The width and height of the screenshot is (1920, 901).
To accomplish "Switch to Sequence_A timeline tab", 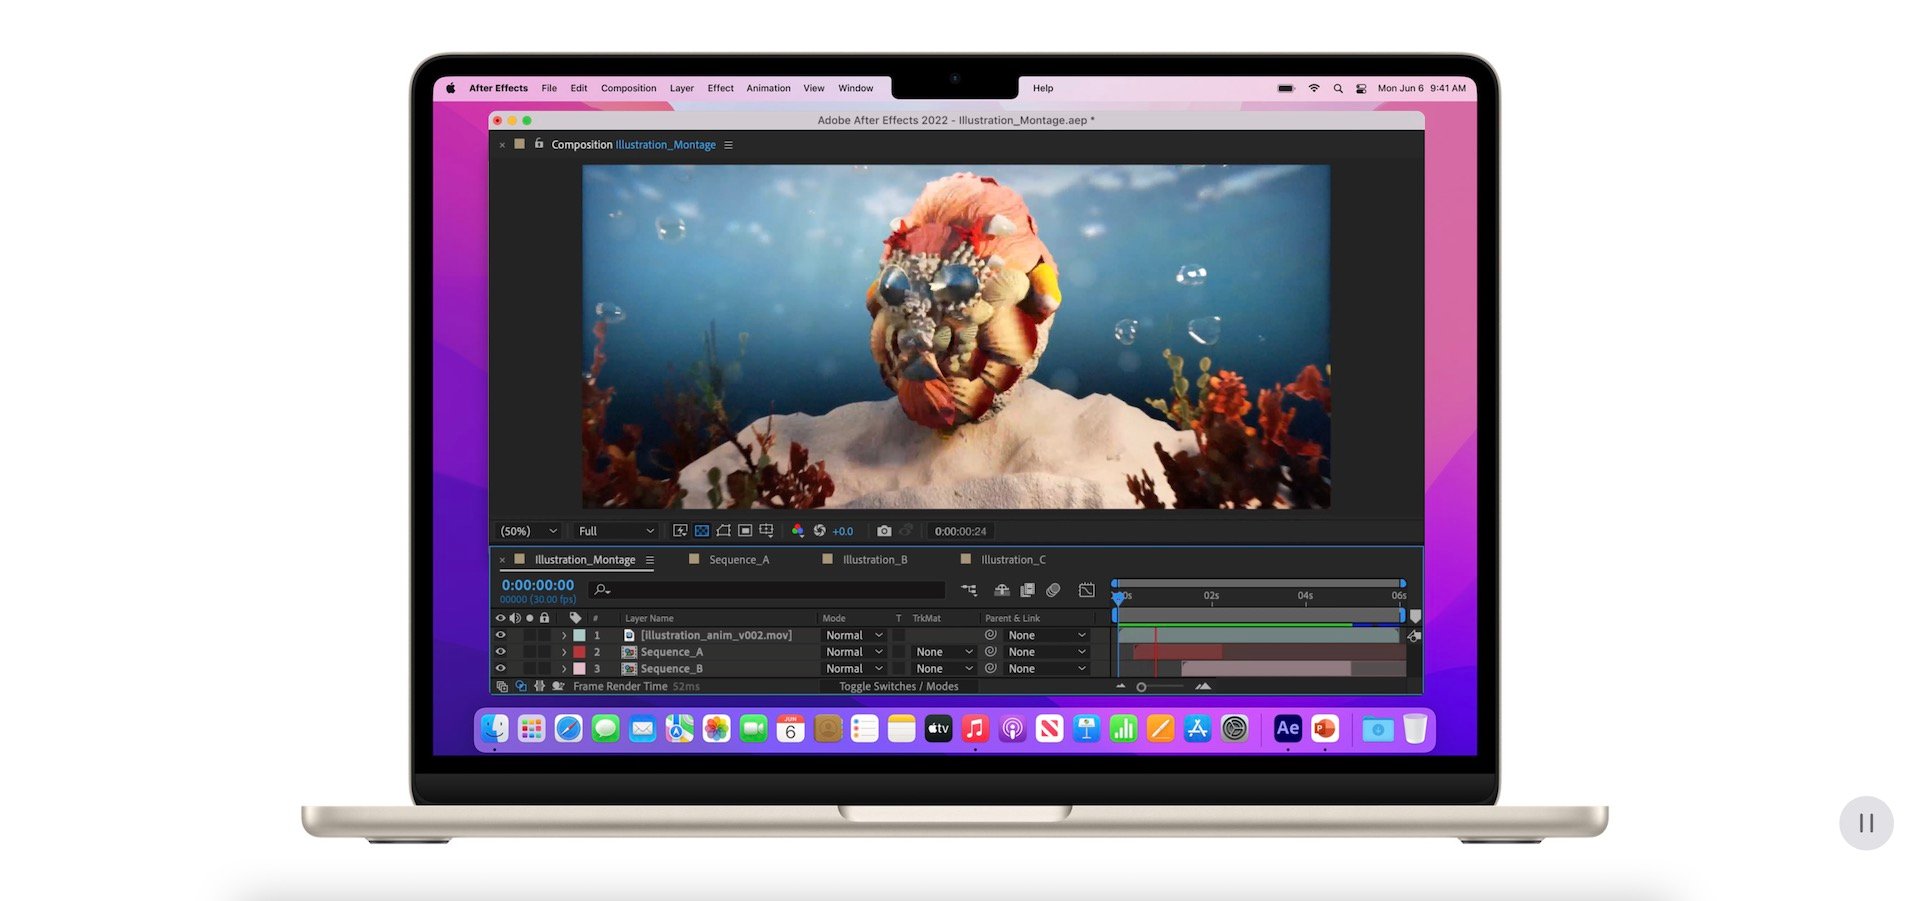I will pos(739,560).
